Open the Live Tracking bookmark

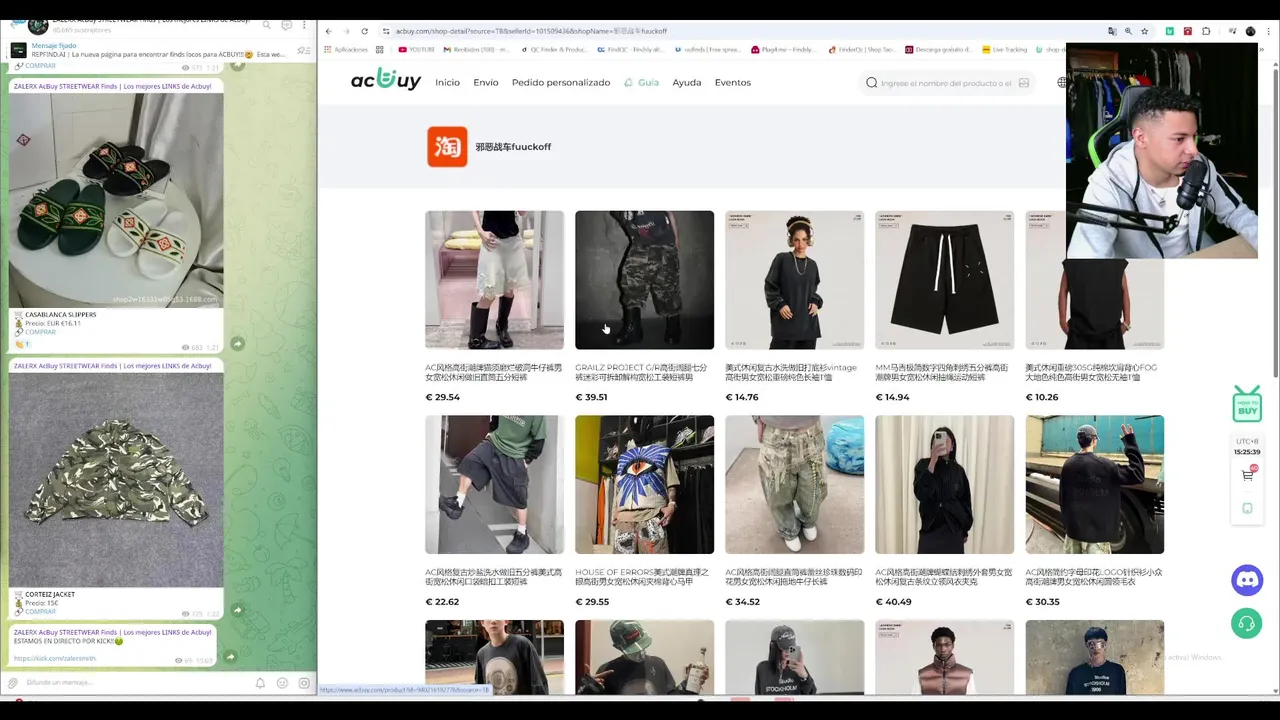1005,49
